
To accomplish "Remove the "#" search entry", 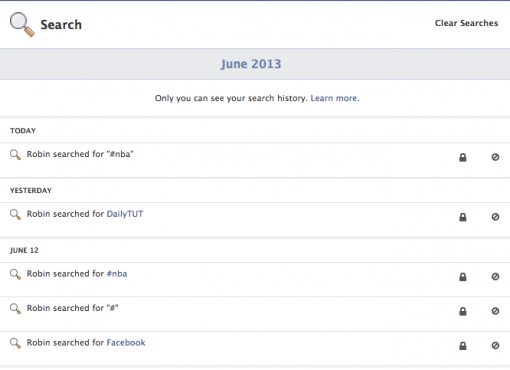I will coord(495,311).
